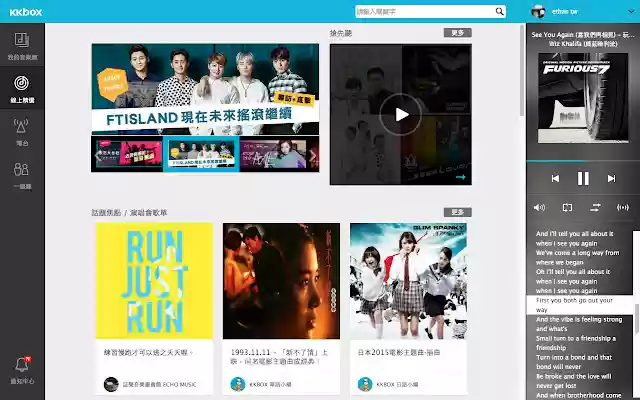The height and width of the screenshot is (400, 640).
Task: Select the highlighted FTISLAND banner thumbnail
Action: coord(201,154)
